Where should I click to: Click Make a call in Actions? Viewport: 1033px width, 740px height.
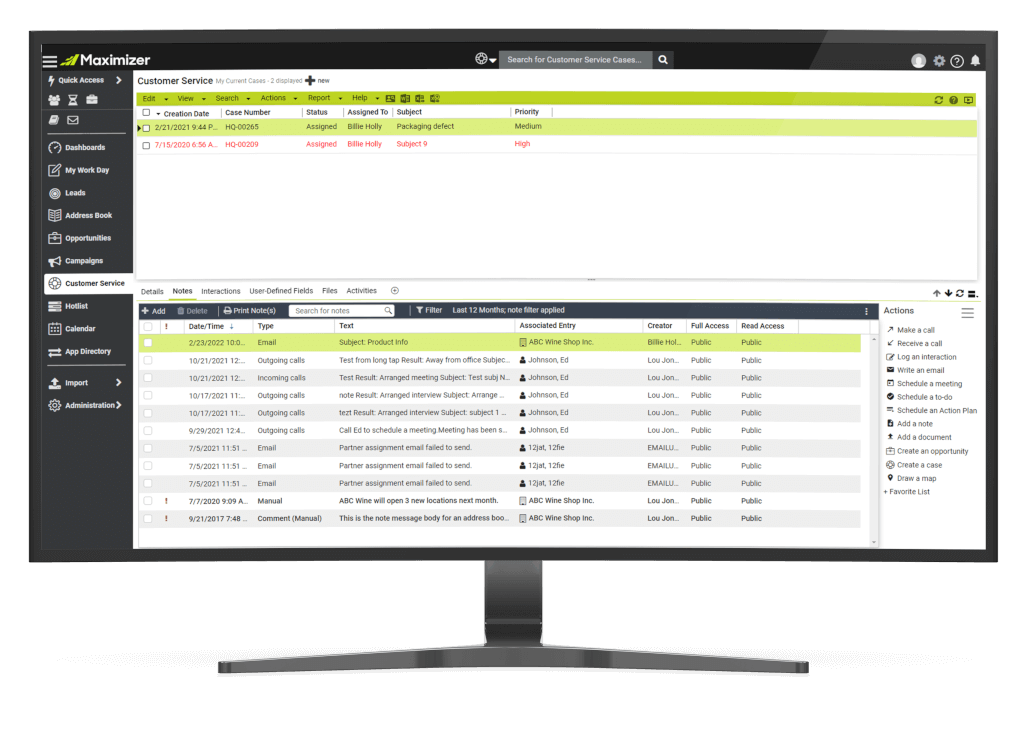[x=910, y=330]
